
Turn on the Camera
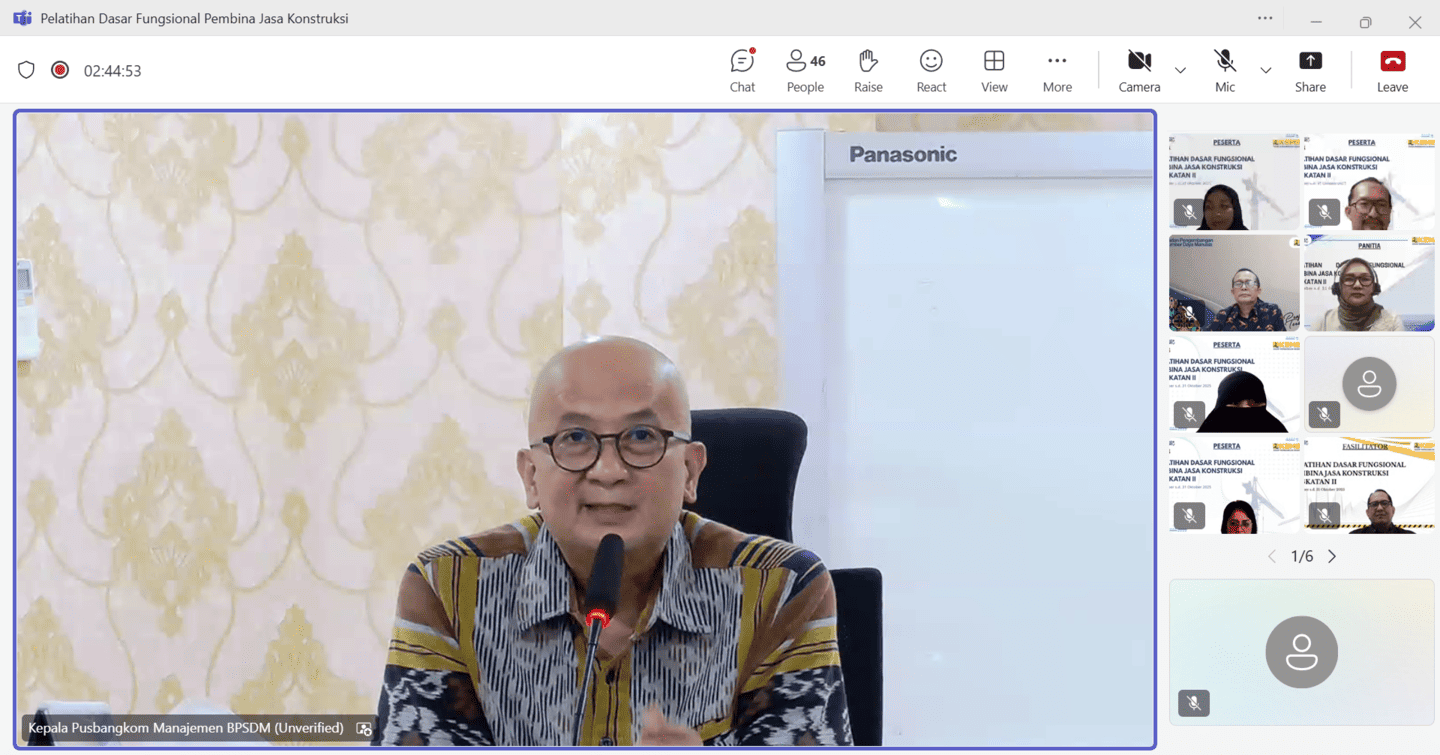pos(1139,71)
